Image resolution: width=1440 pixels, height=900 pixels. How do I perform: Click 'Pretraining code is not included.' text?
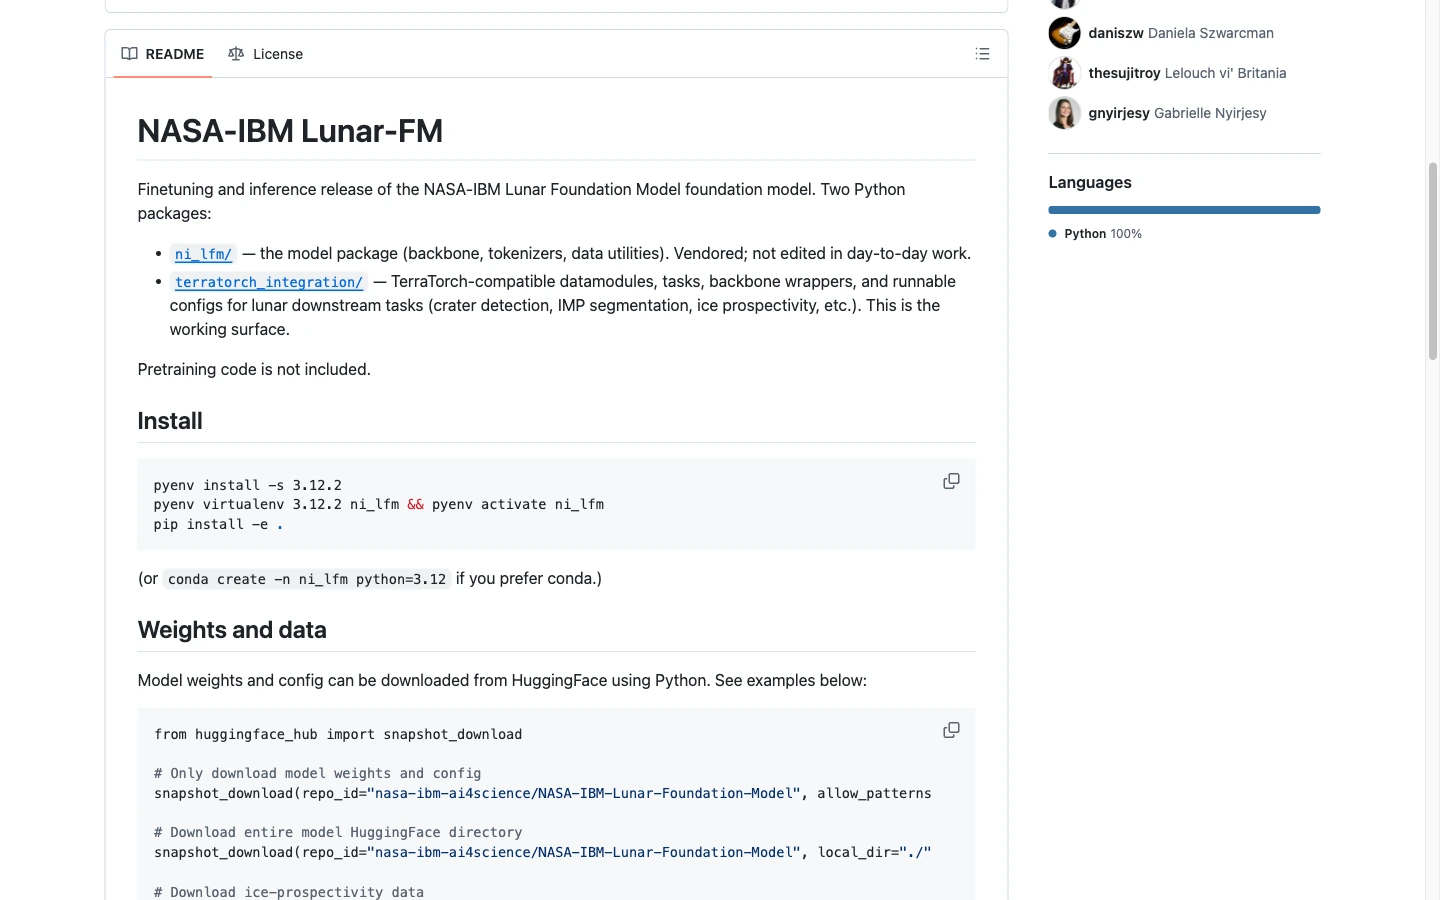(254, 369)
